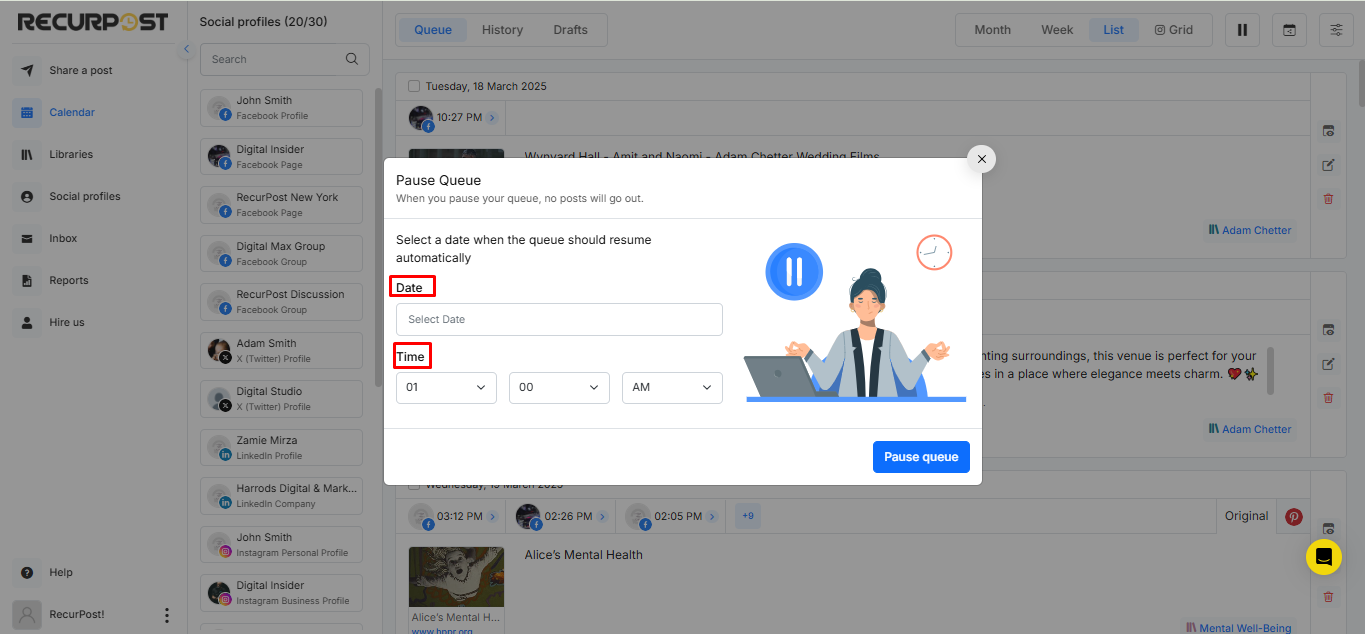Open the filter sliders icon in the toolbar
The width and height of the screenshot is (1365, 634).
click(1336, 30)
